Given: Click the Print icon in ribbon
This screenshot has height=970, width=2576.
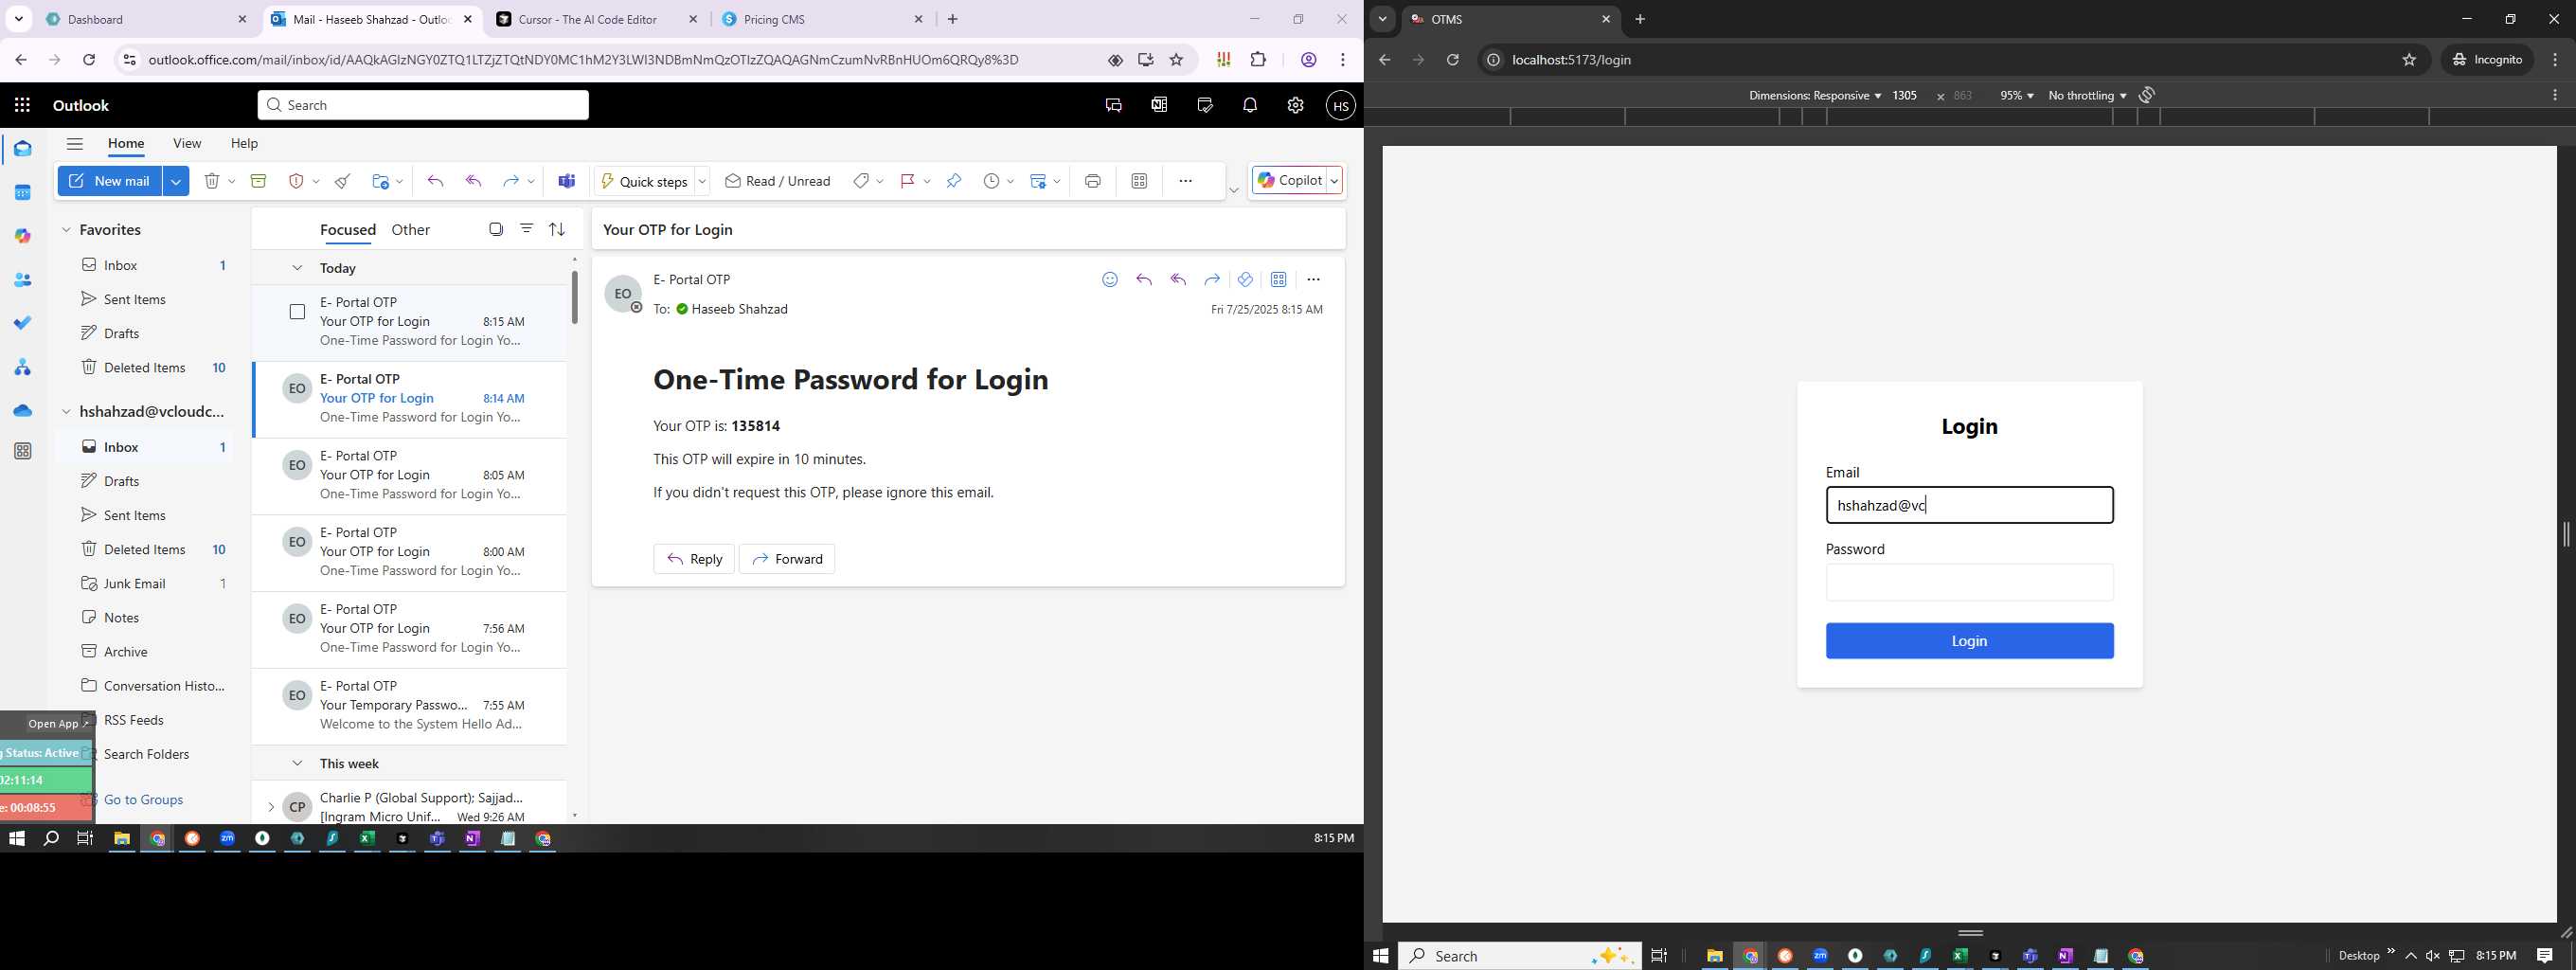Looking at the screenshot, I should tap(1093, 181).
